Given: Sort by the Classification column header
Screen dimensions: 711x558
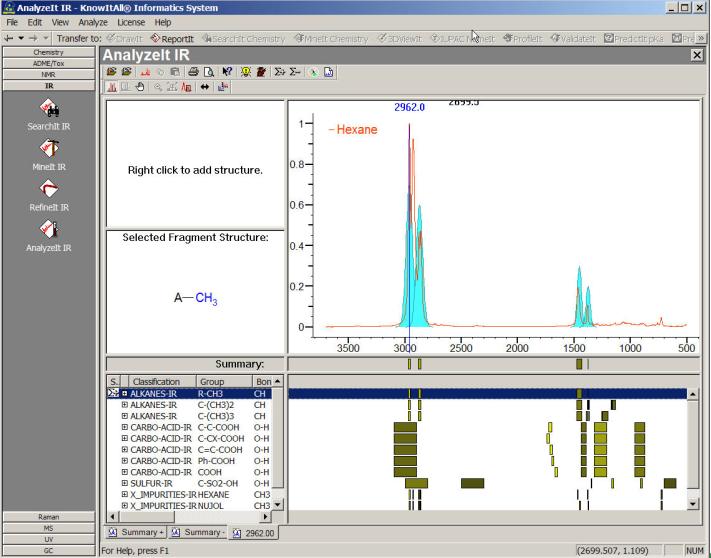Looking at the screenshot, I should [162, 382].
